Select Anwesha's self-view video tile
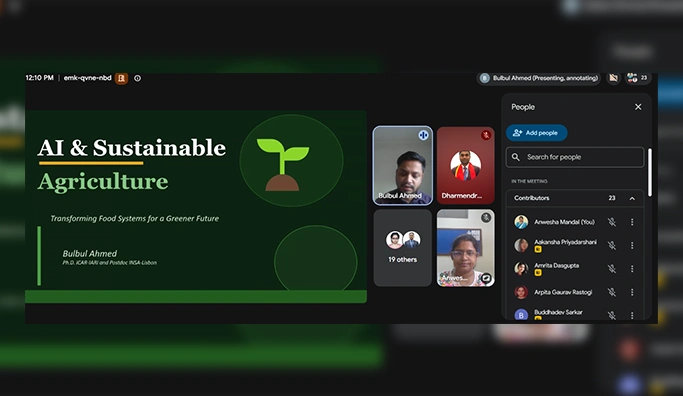This screenshot has height=396, width=683. pyautogui.click(x=466, y=248)
